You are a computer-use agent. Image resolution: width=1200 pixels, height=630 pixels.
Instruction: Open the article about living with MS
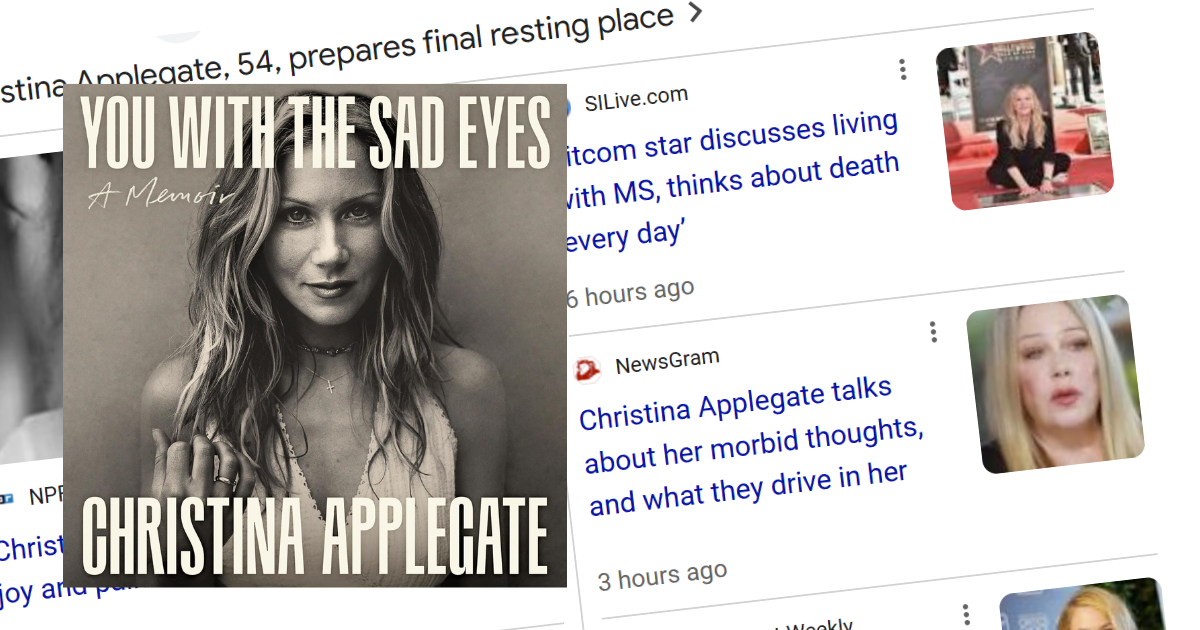pos(730,180)
